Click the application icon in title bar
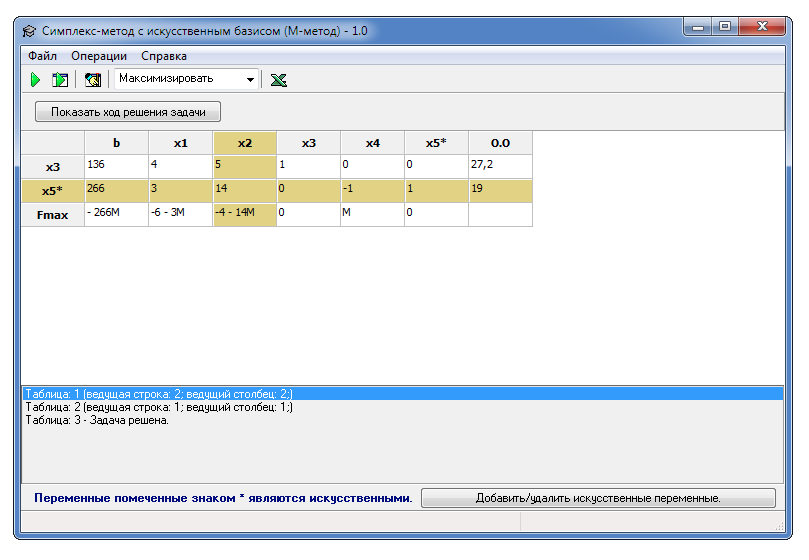The width and height of the screenshot is (809, 560). pos(29,31)
